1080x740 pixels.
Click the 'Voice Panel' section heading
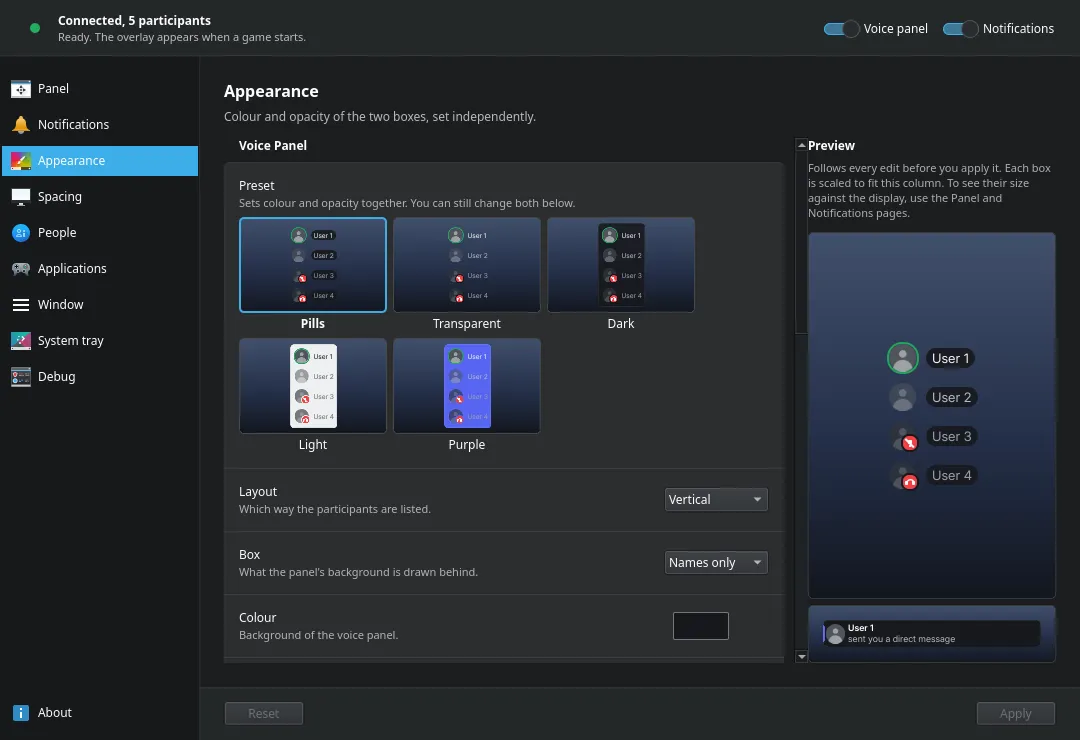pyautogui.click(x=273, y=145)
